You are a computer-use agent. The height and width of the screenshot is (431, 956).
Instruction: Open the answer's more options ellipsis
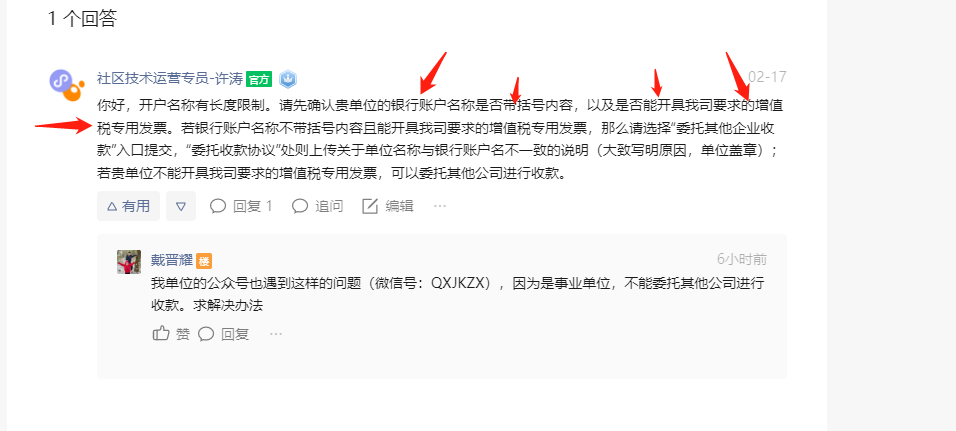click(440, 206)
